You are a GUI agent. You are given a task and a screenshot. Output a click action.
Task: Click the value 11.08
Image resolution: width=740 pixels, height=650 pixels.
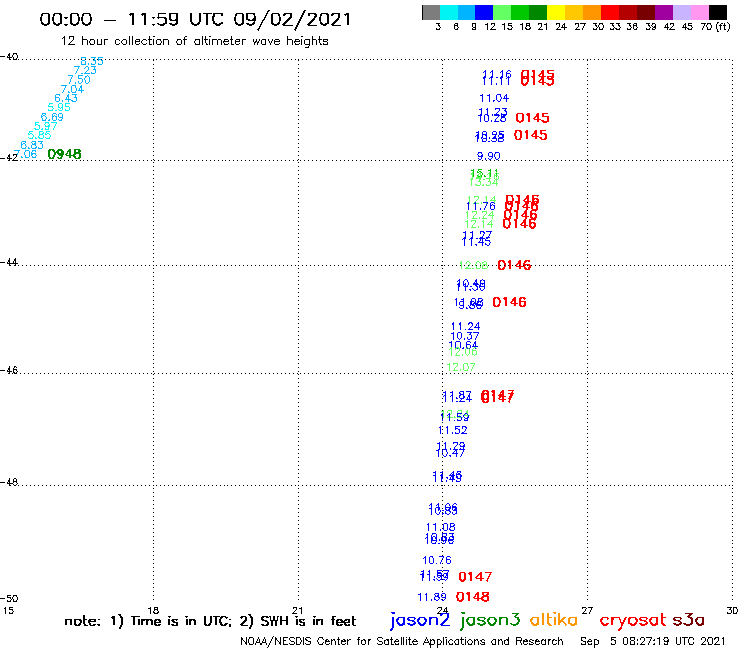click(441, 527)
